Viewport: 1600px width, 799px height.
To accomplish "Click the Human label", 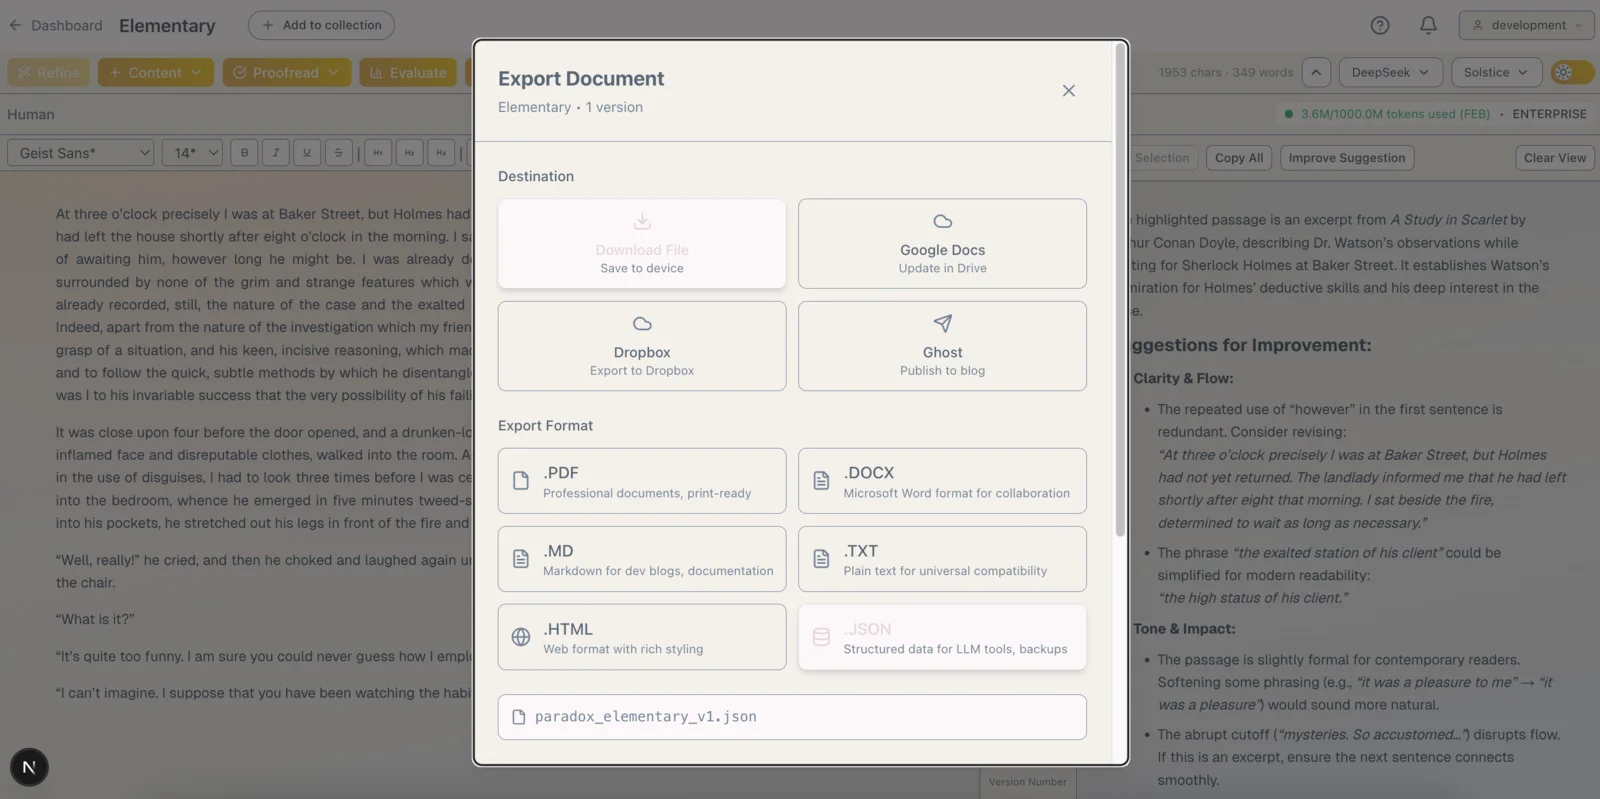I will pos(31,114).
